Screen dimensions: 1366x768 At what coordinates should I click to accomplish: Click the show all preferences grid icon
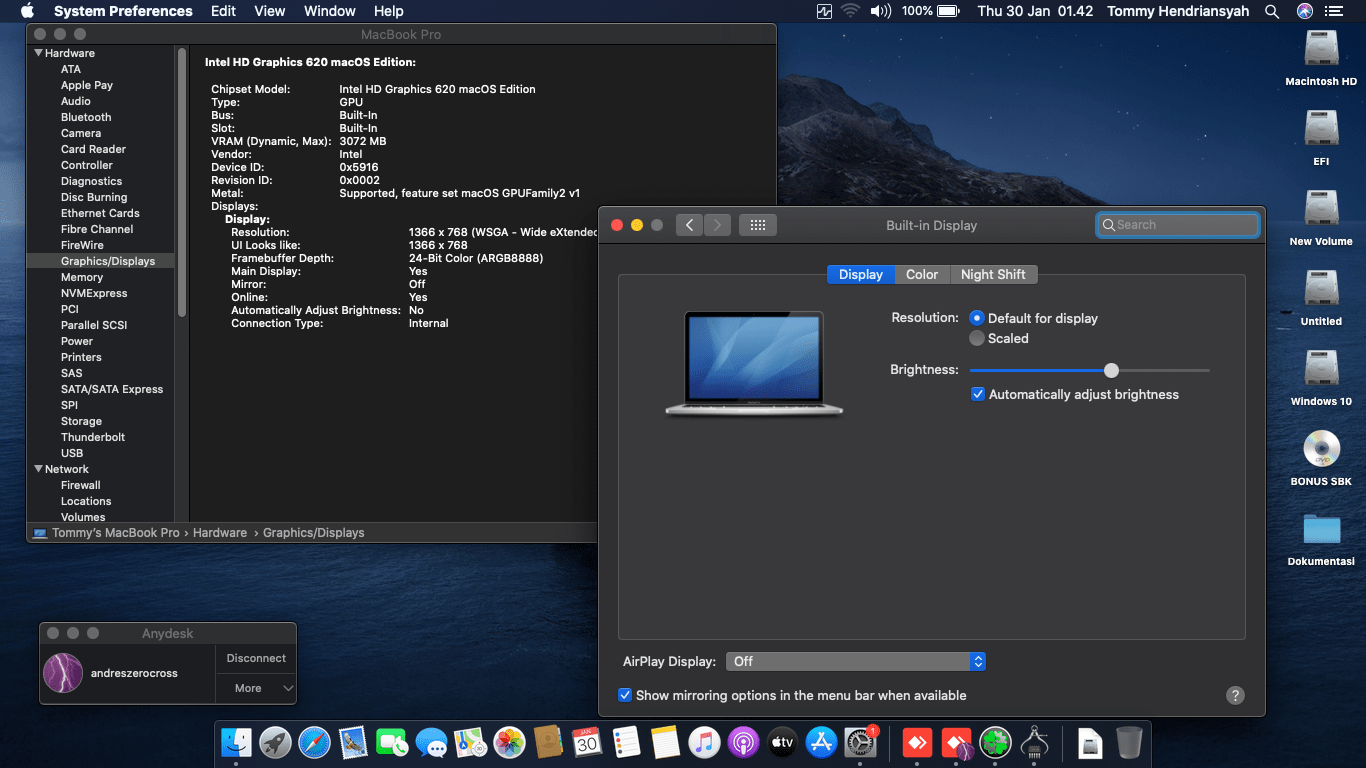click(x=757, y=225)
